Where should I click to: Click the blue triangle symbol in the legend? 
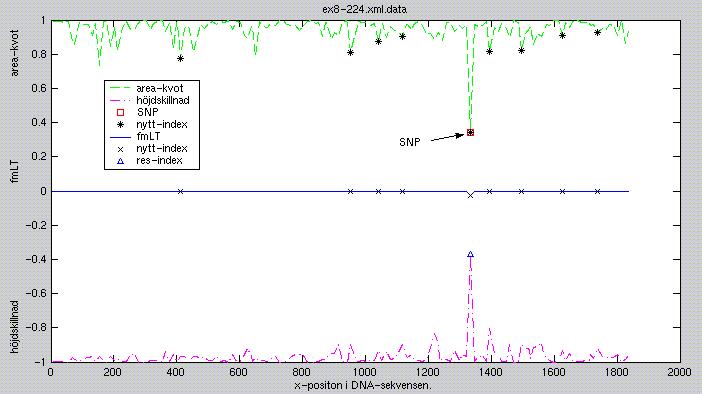pyautogui.click(x=120, y=161)
